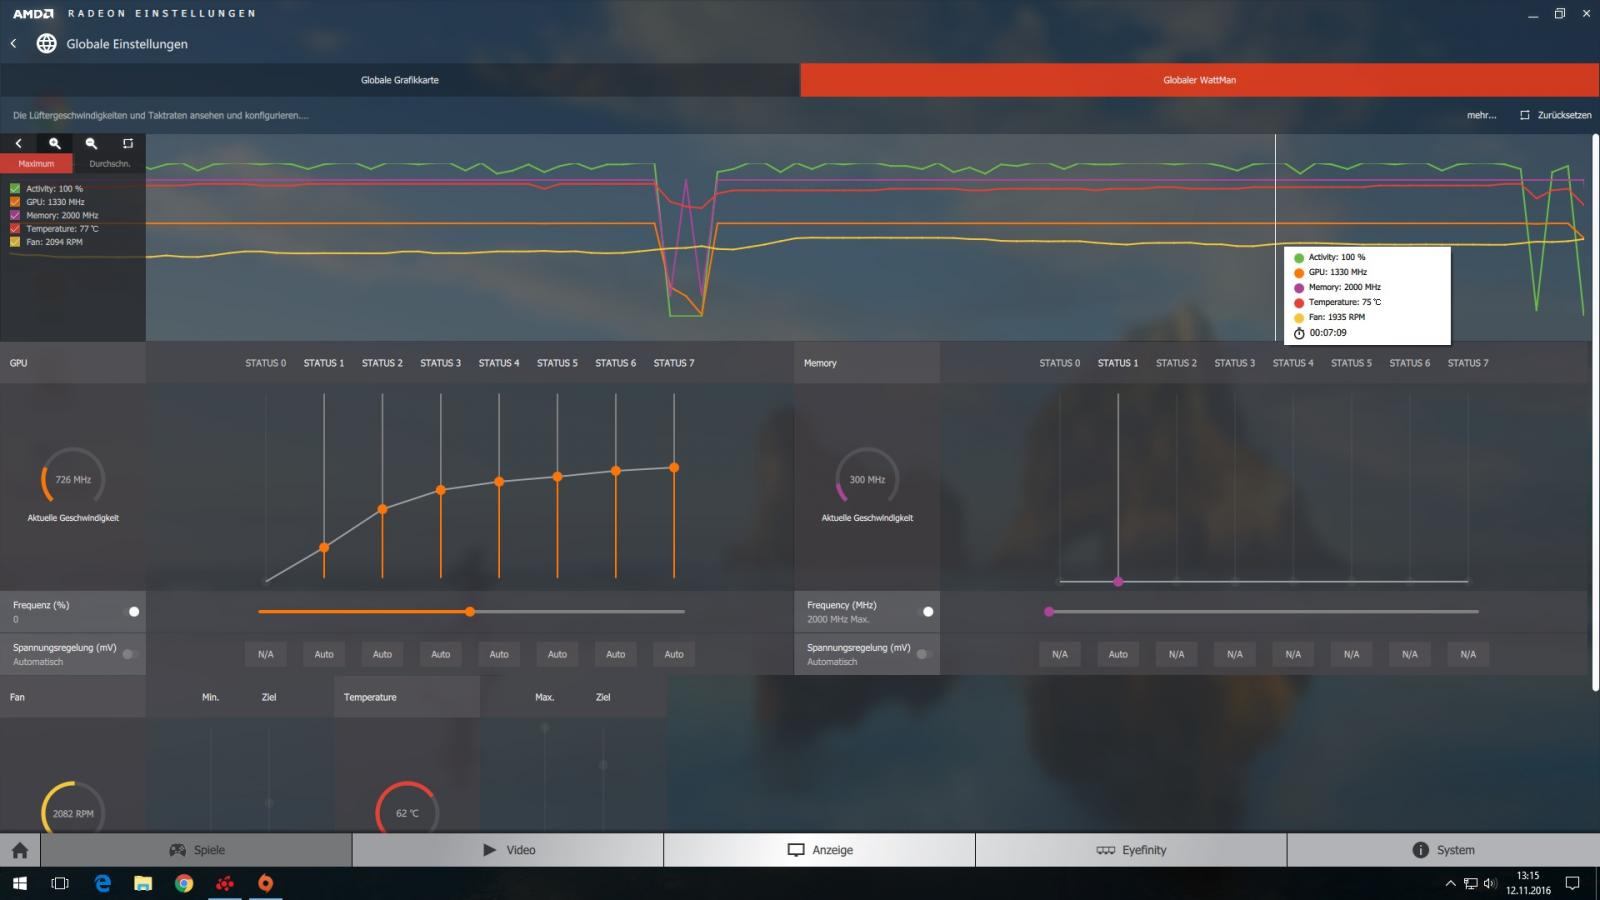
Task: Open the Spiele section
Action: point(196,850)
